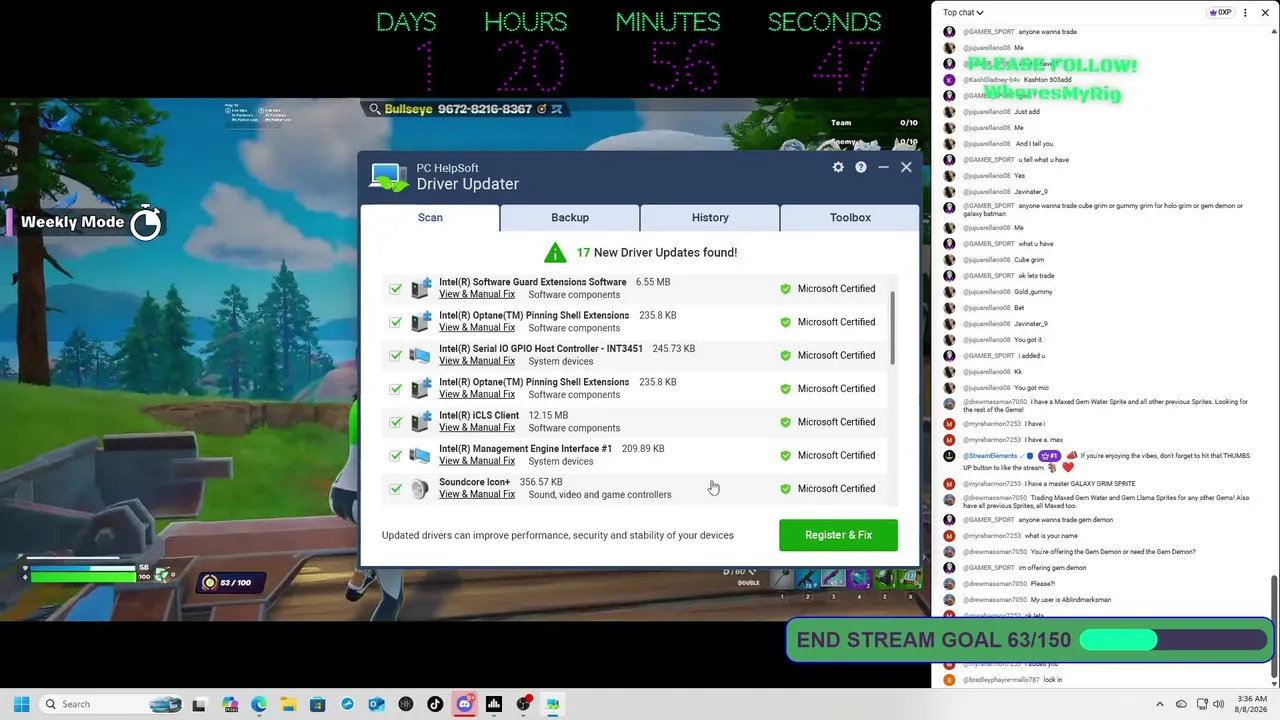The height and width of the screenshot is (720, 1280).
Task: Uncheck the second Optane Pinning Shell Extensions driver
Action: 396,389
